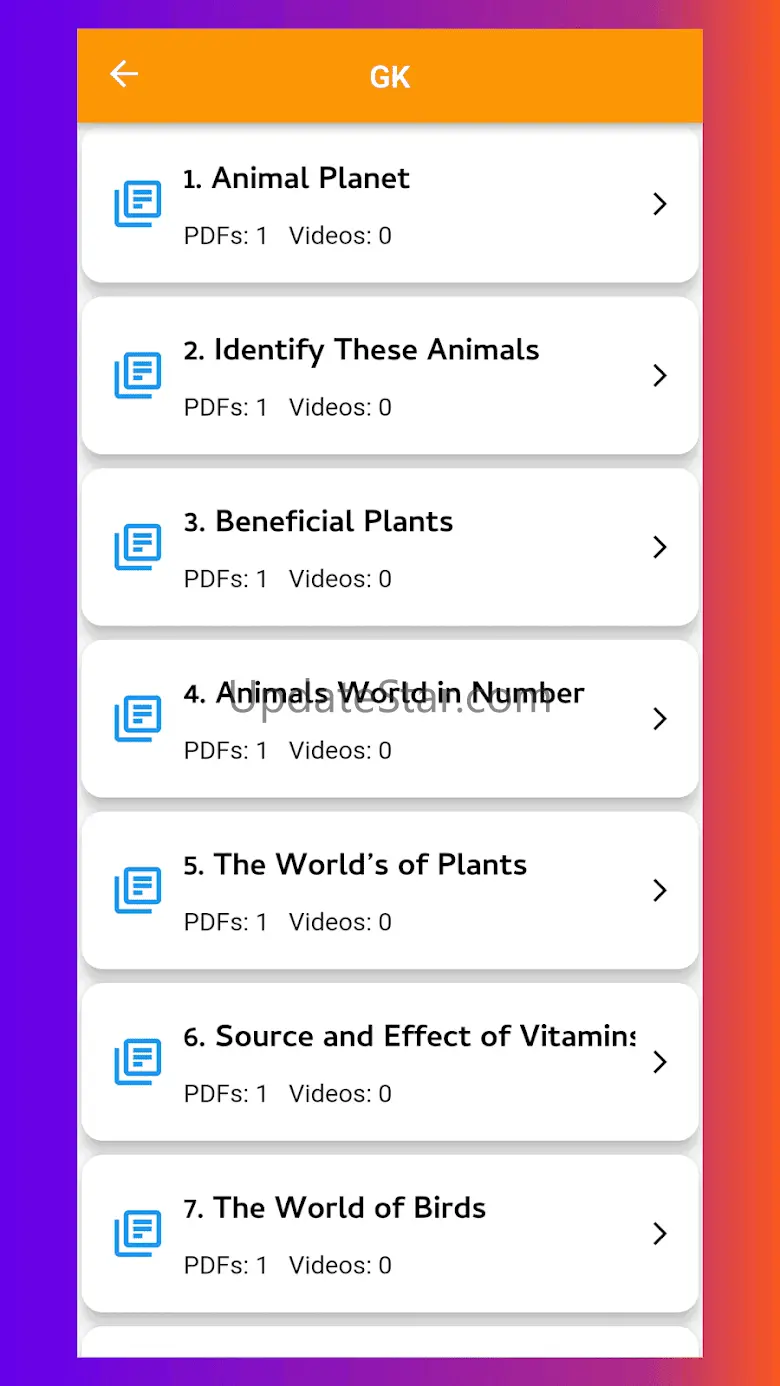This screenshot has height=1386, width=780.
Task: Tap document icon beside Animals World in Number
Action: pyautogui.click(x=137, y=719)
